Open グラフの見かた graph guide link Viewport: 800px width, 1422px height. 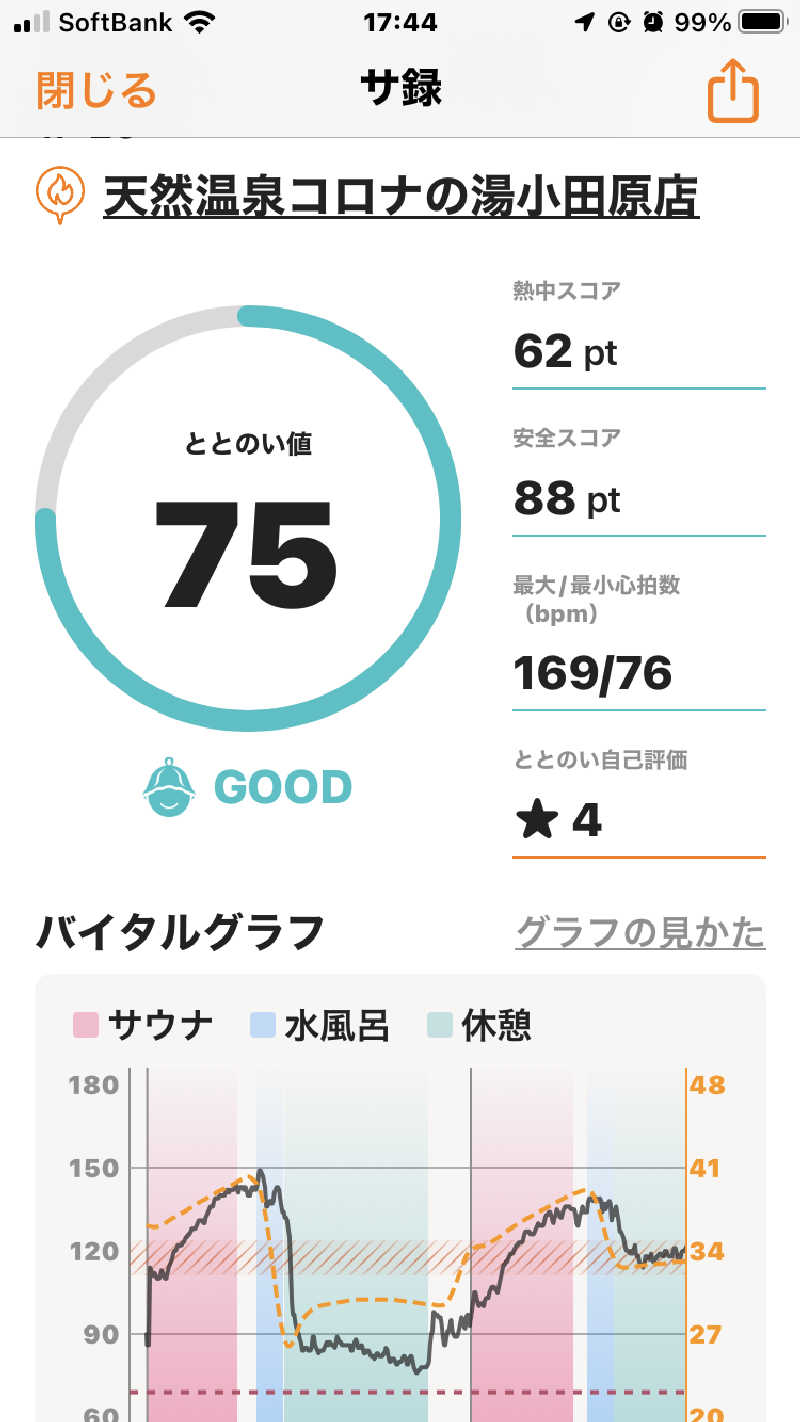tap(640, 932)
